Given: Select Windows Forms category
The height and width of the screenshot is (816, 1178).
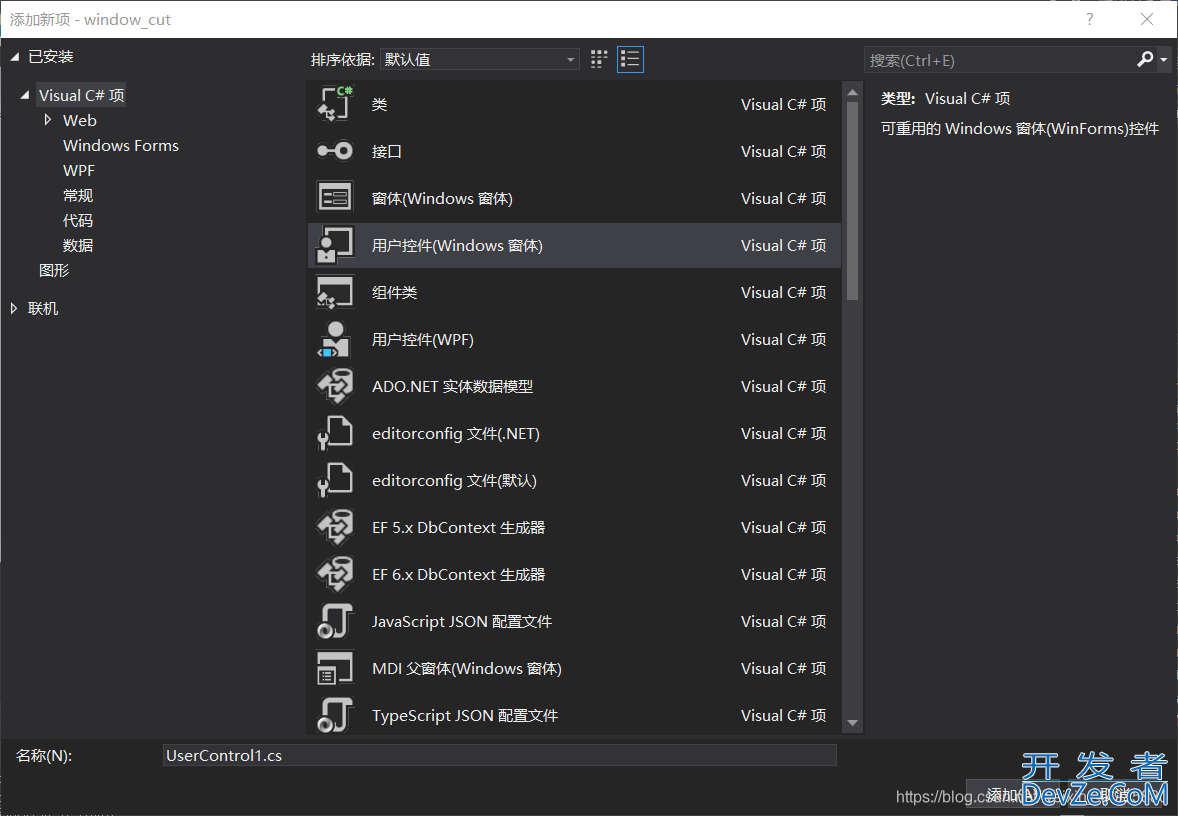Looking at the screenshot, I should tap(121, 145).
